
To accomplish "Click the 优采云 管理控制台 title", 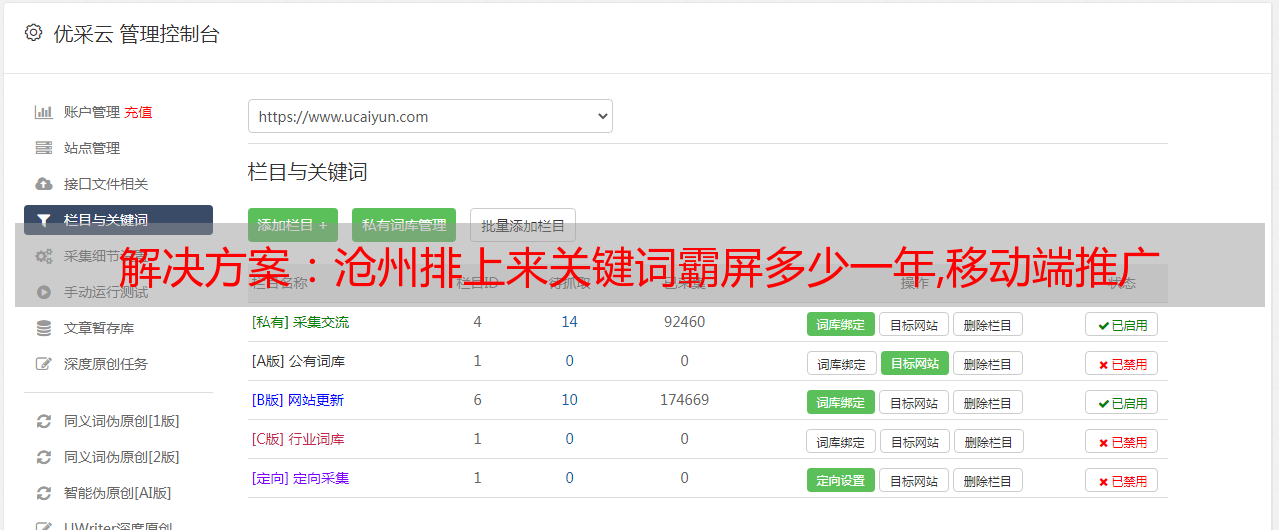I will [136, 34].
